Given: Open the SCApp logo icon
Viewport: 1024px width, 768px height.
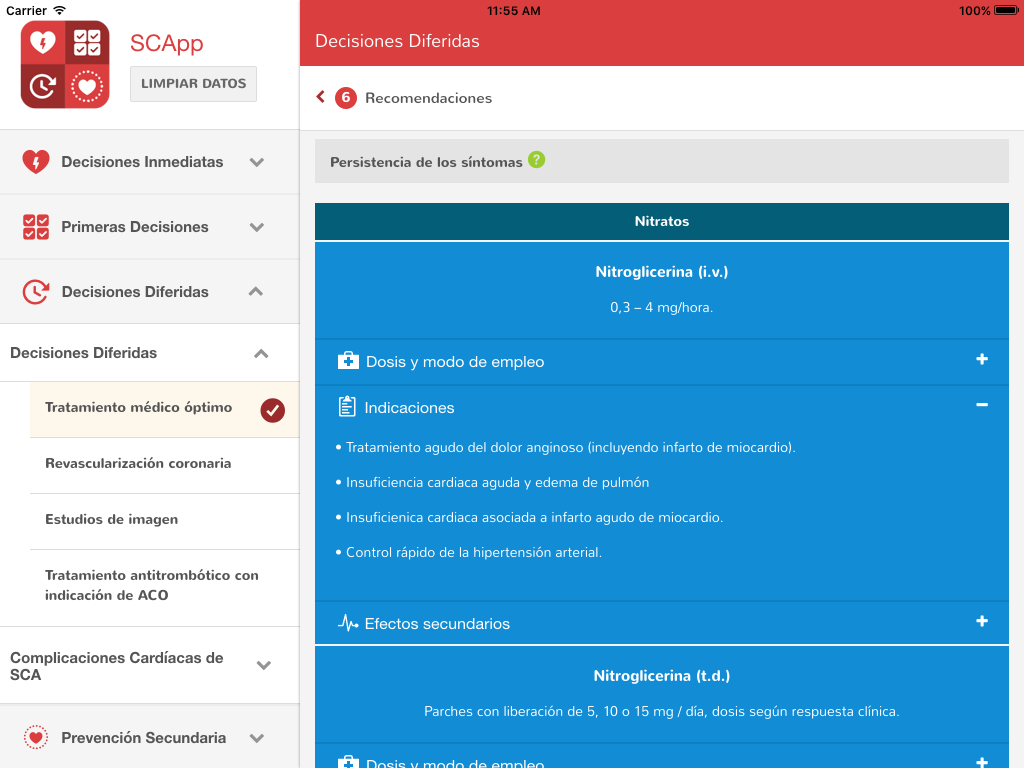Looking at the screenshot, I should (x=65, y=64).
